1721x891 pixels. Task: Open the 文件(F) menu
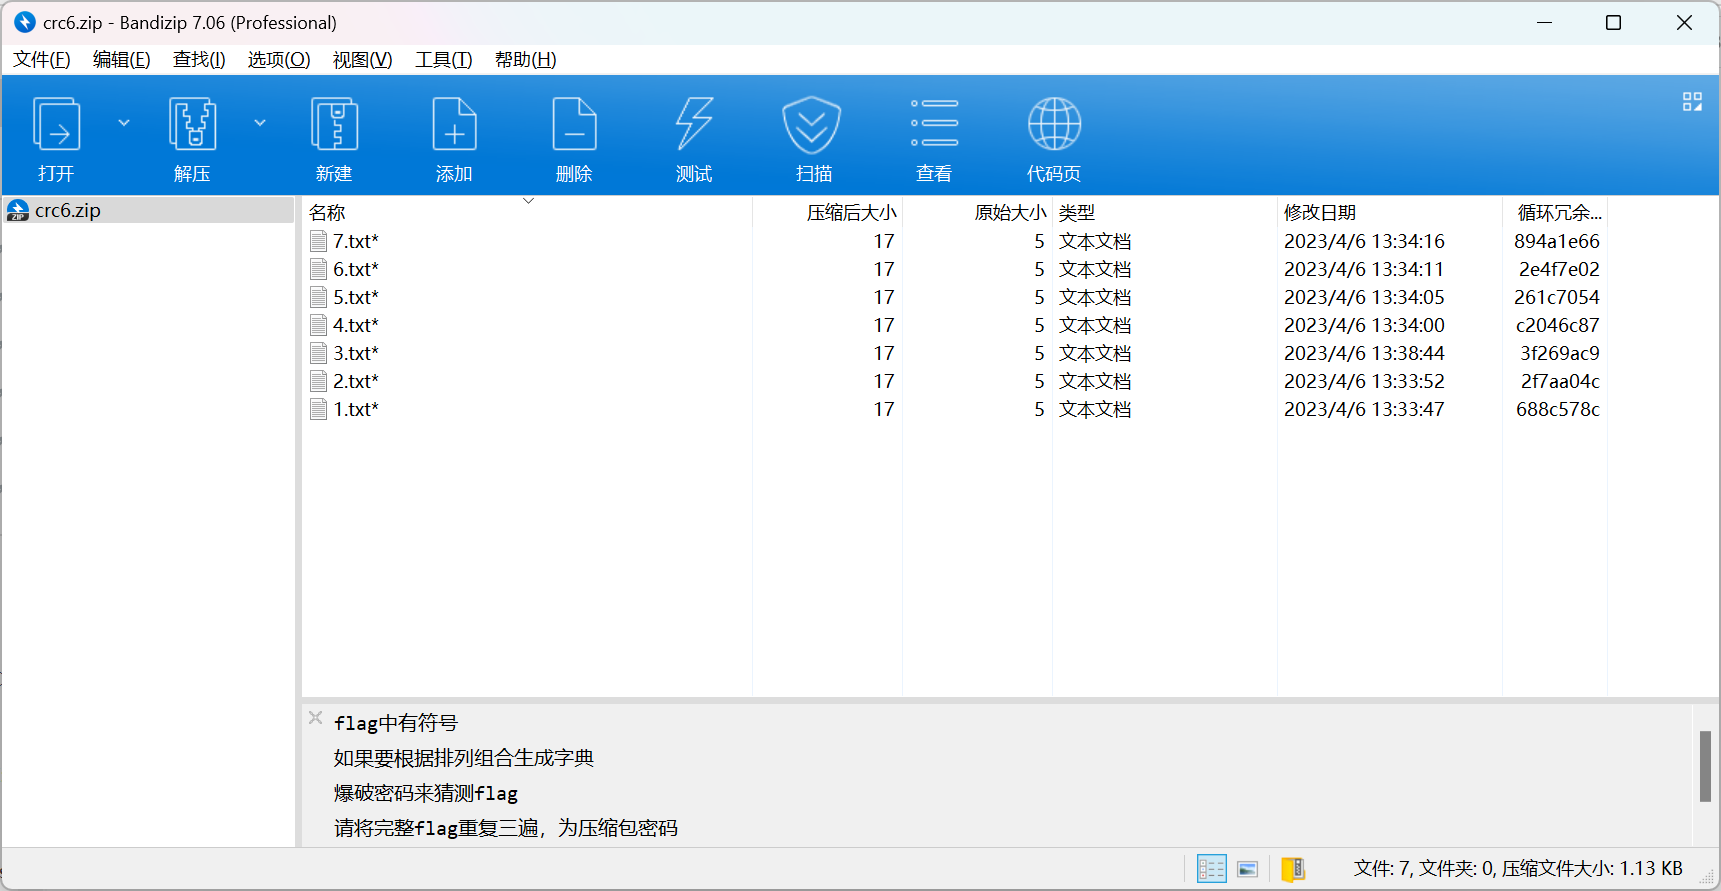click(42, 60)
